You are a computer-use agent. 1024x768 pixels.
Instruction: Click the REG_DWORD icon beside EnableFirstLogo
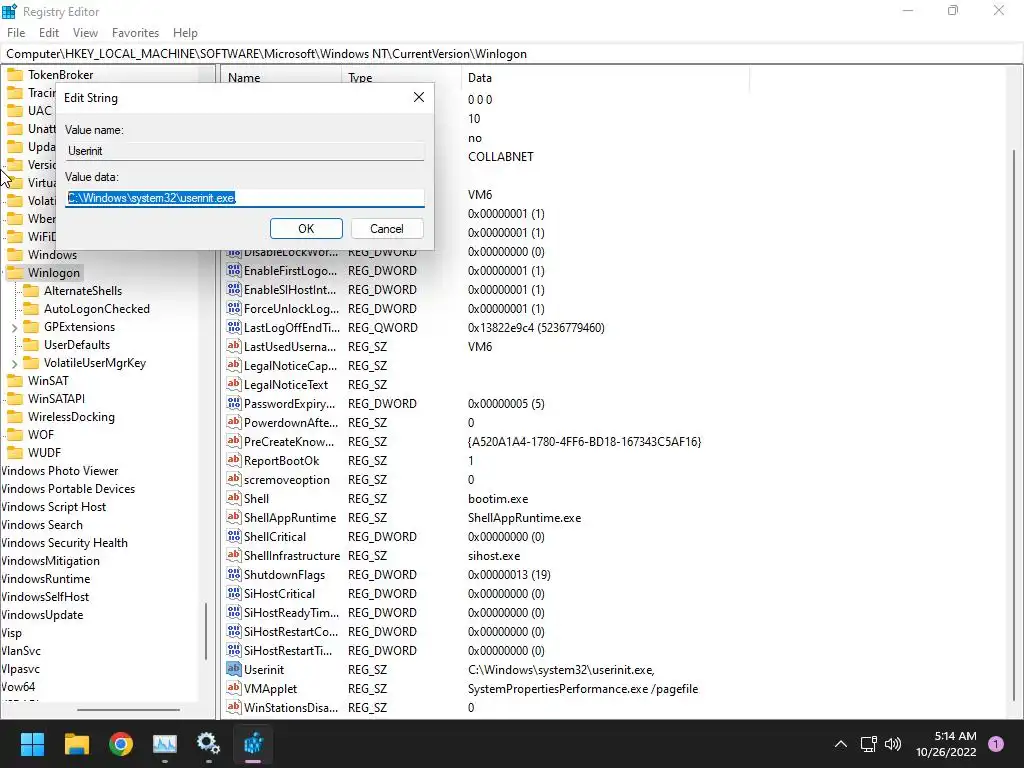233,270
